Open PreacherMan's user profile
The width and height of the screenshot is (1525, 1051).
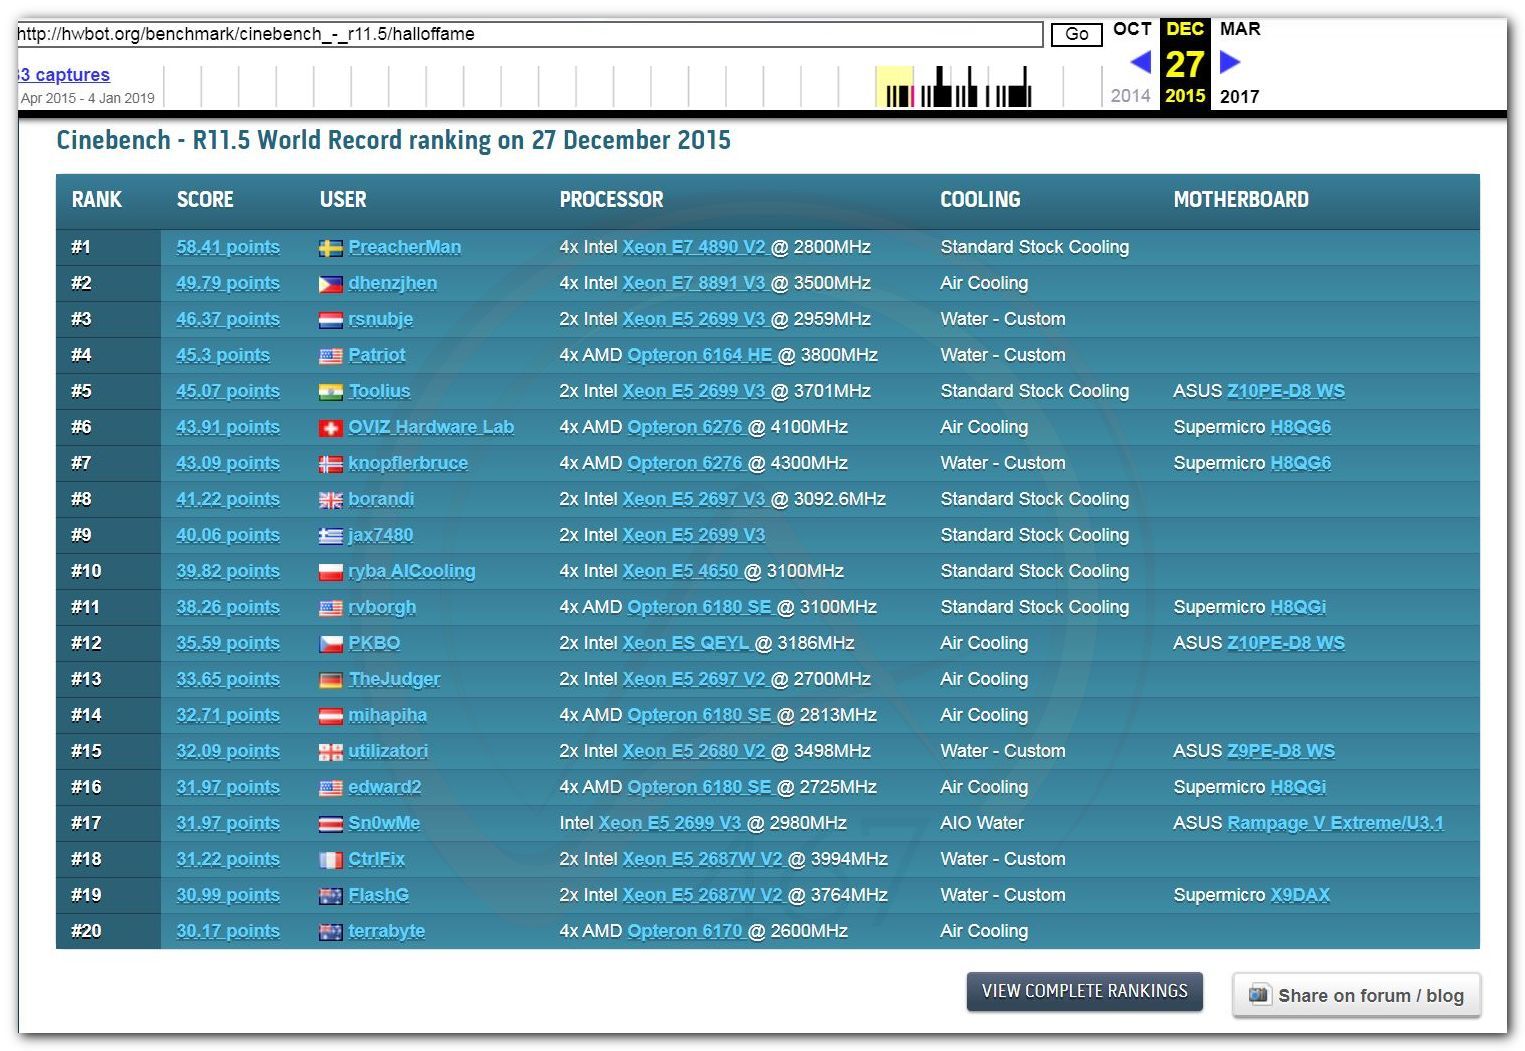click(x=405, y=248)
